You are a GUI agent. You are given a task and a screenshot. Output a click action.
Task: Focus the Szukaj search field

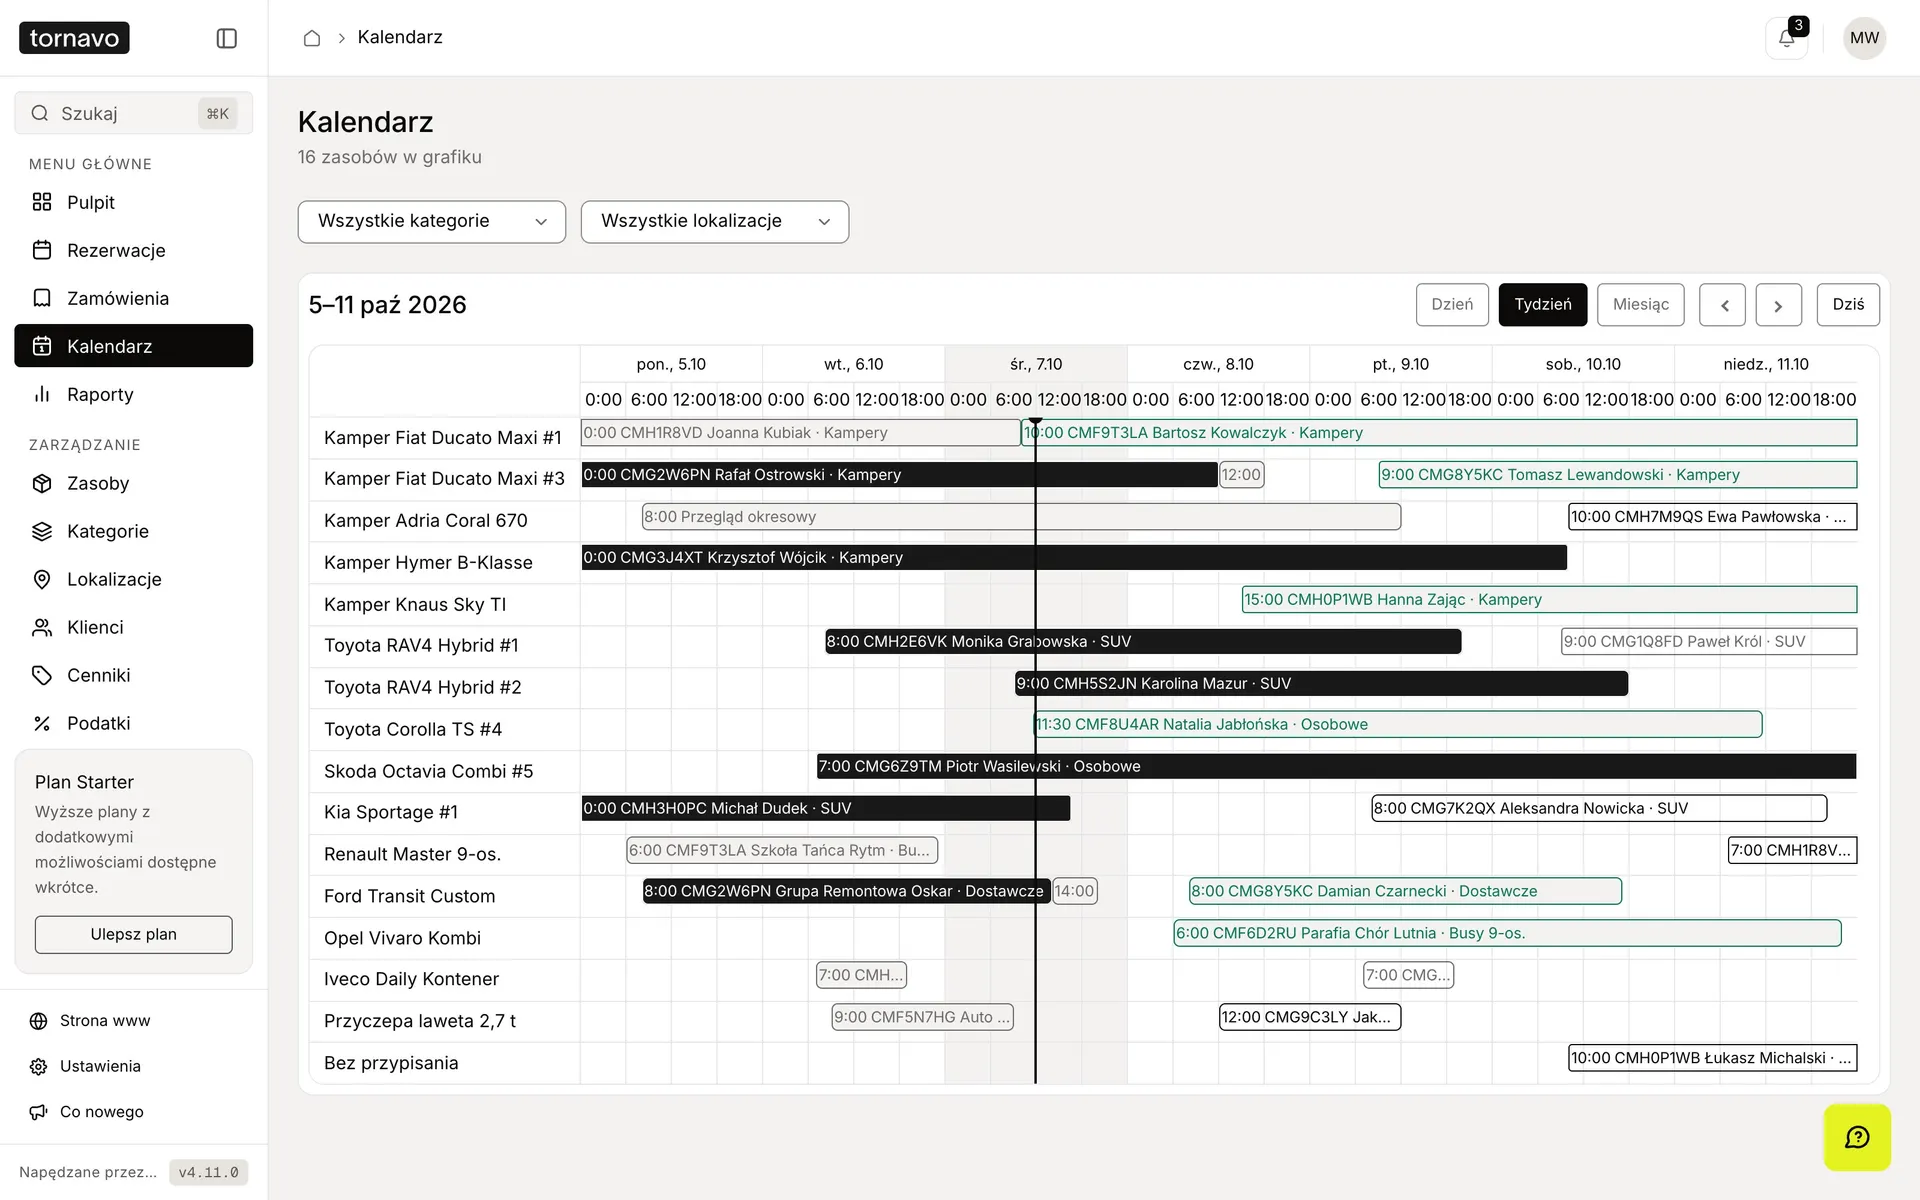pos(134,113)
